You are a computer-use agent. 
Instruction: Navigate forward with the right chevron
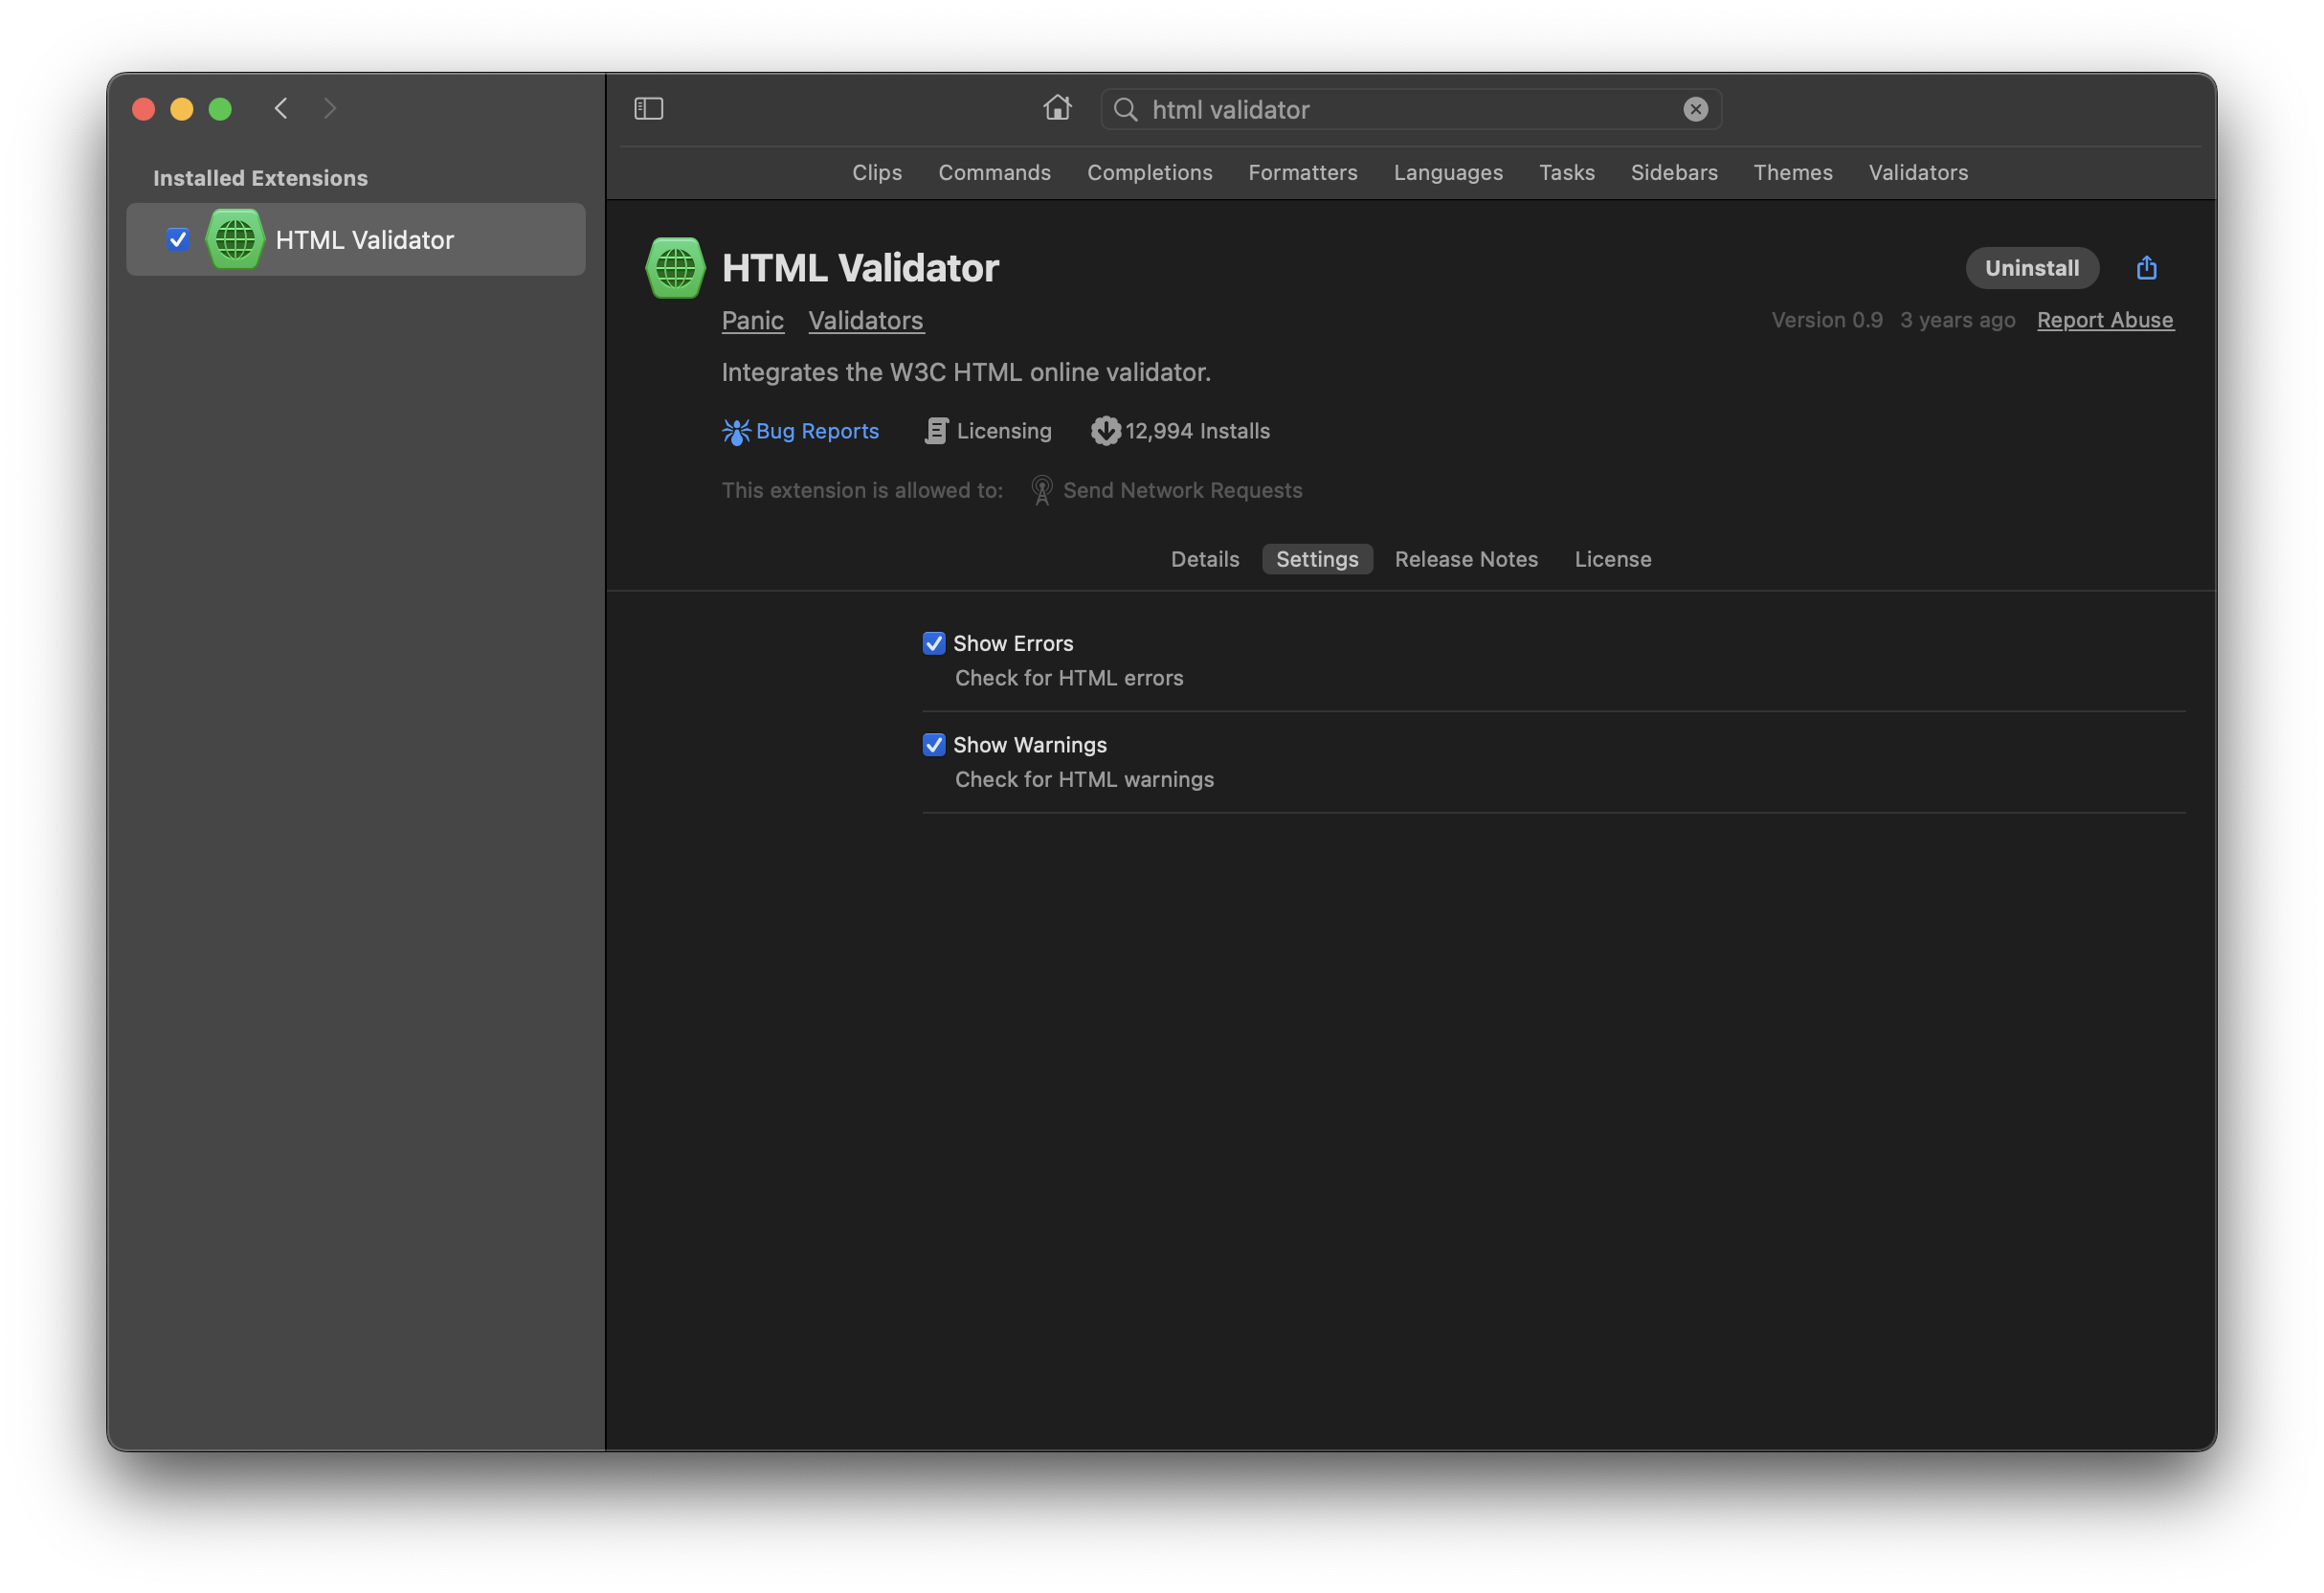pos(330,108)
